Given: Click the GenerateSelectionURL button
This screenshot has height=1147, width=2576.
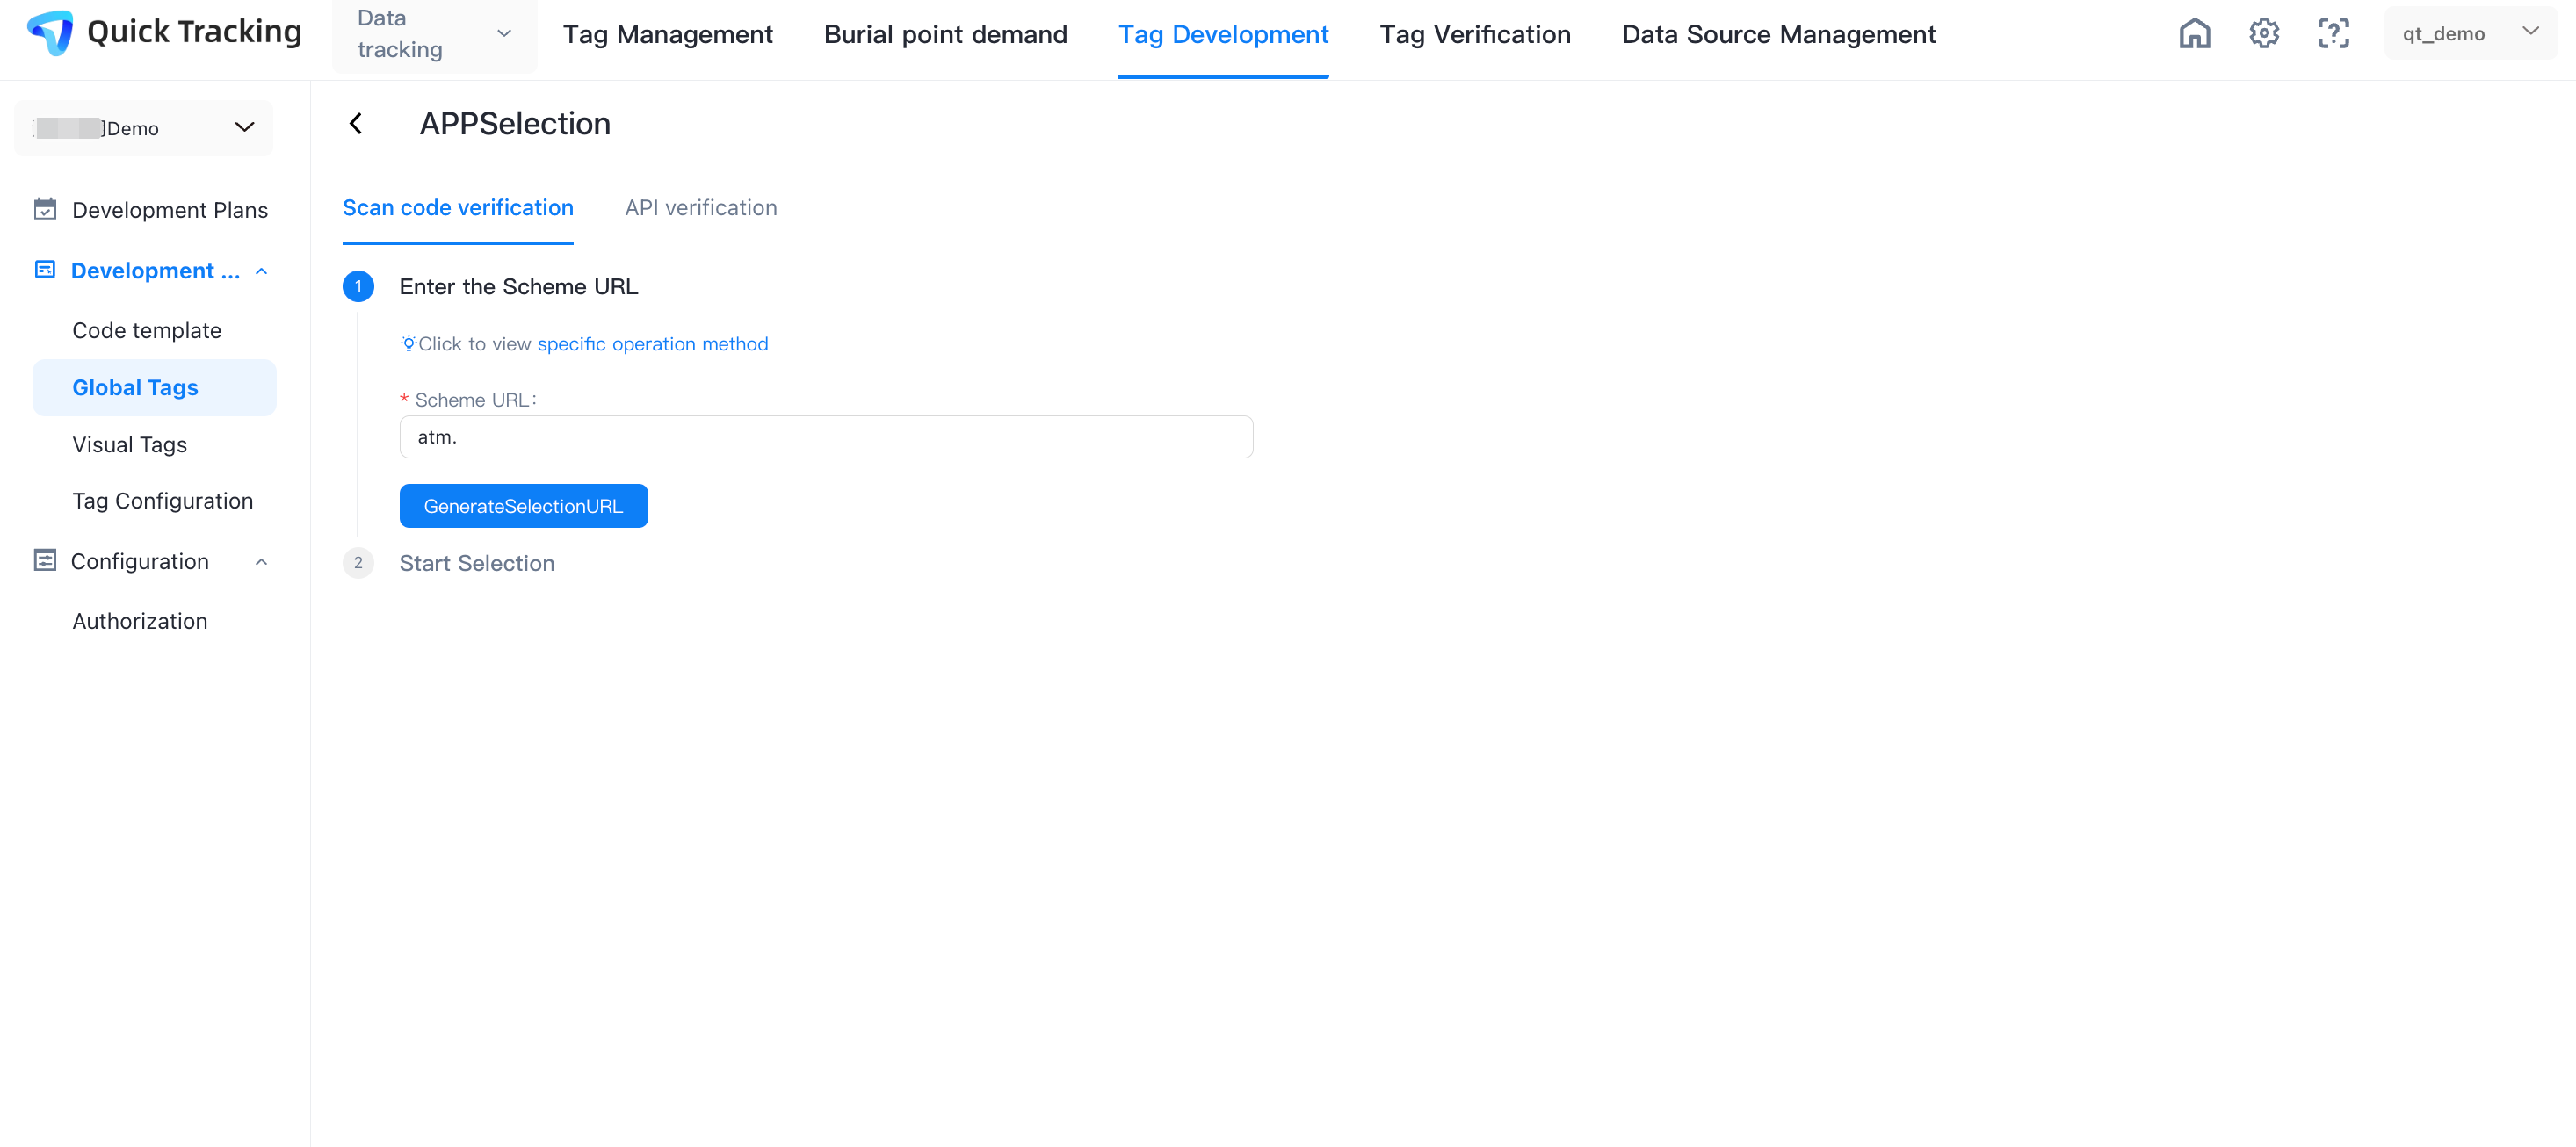Looking at the screenshot, I should [523, 506].
